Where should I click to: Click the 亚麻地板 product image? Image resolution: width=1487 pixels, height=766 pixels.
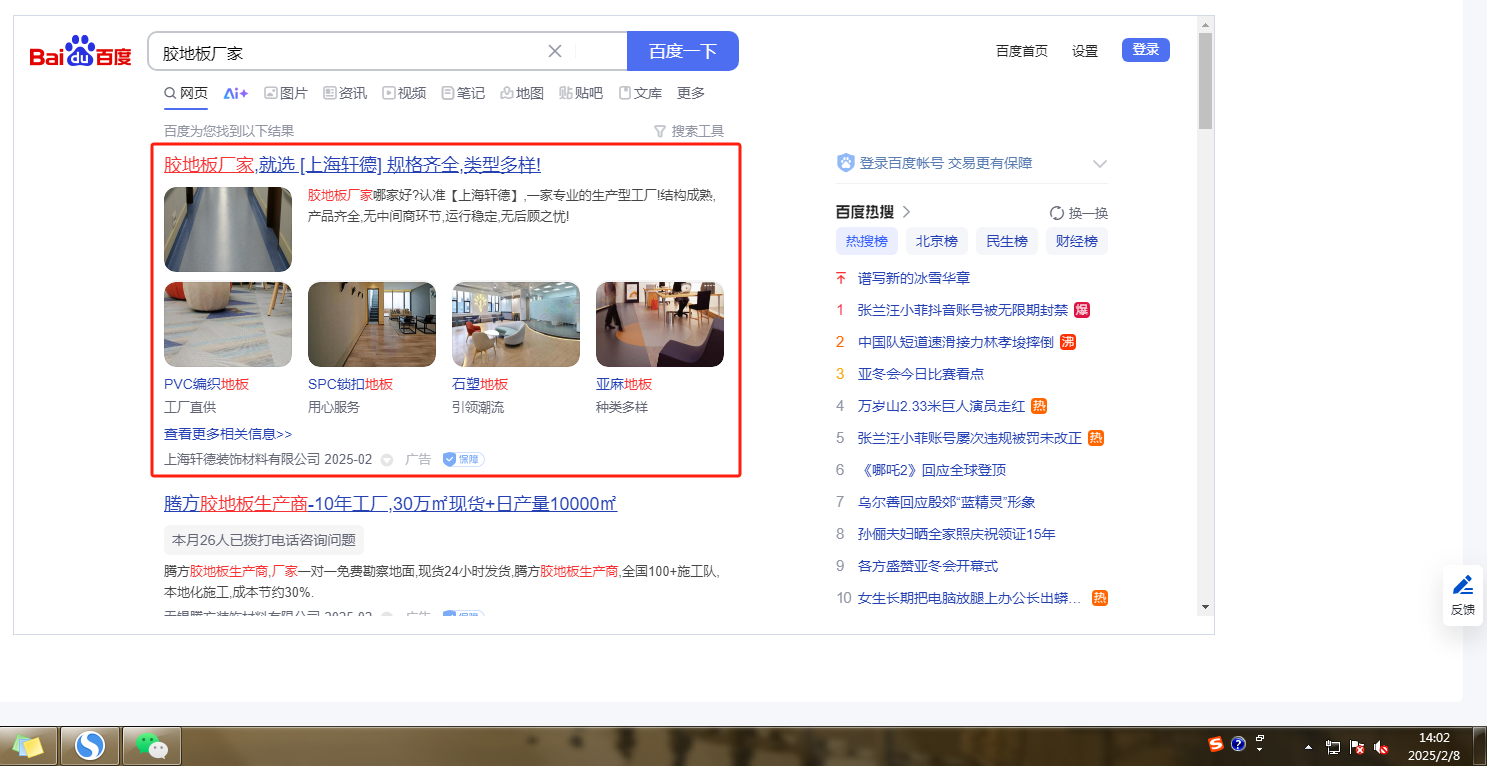click(660, 324)
